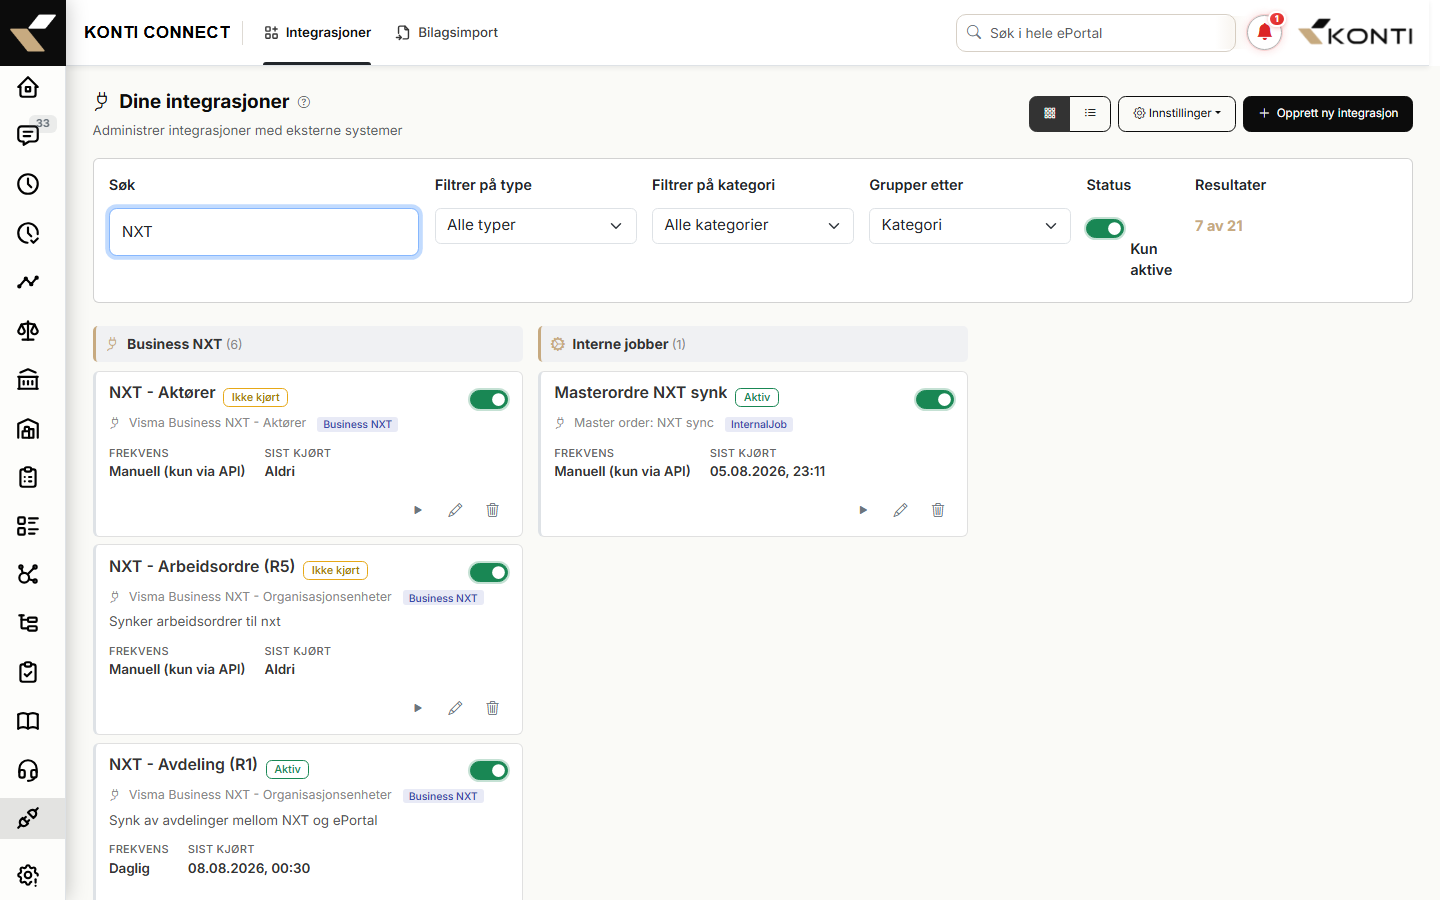
Task: Run the Masterordre NXT synk job
Action: (x=863, y=510)
